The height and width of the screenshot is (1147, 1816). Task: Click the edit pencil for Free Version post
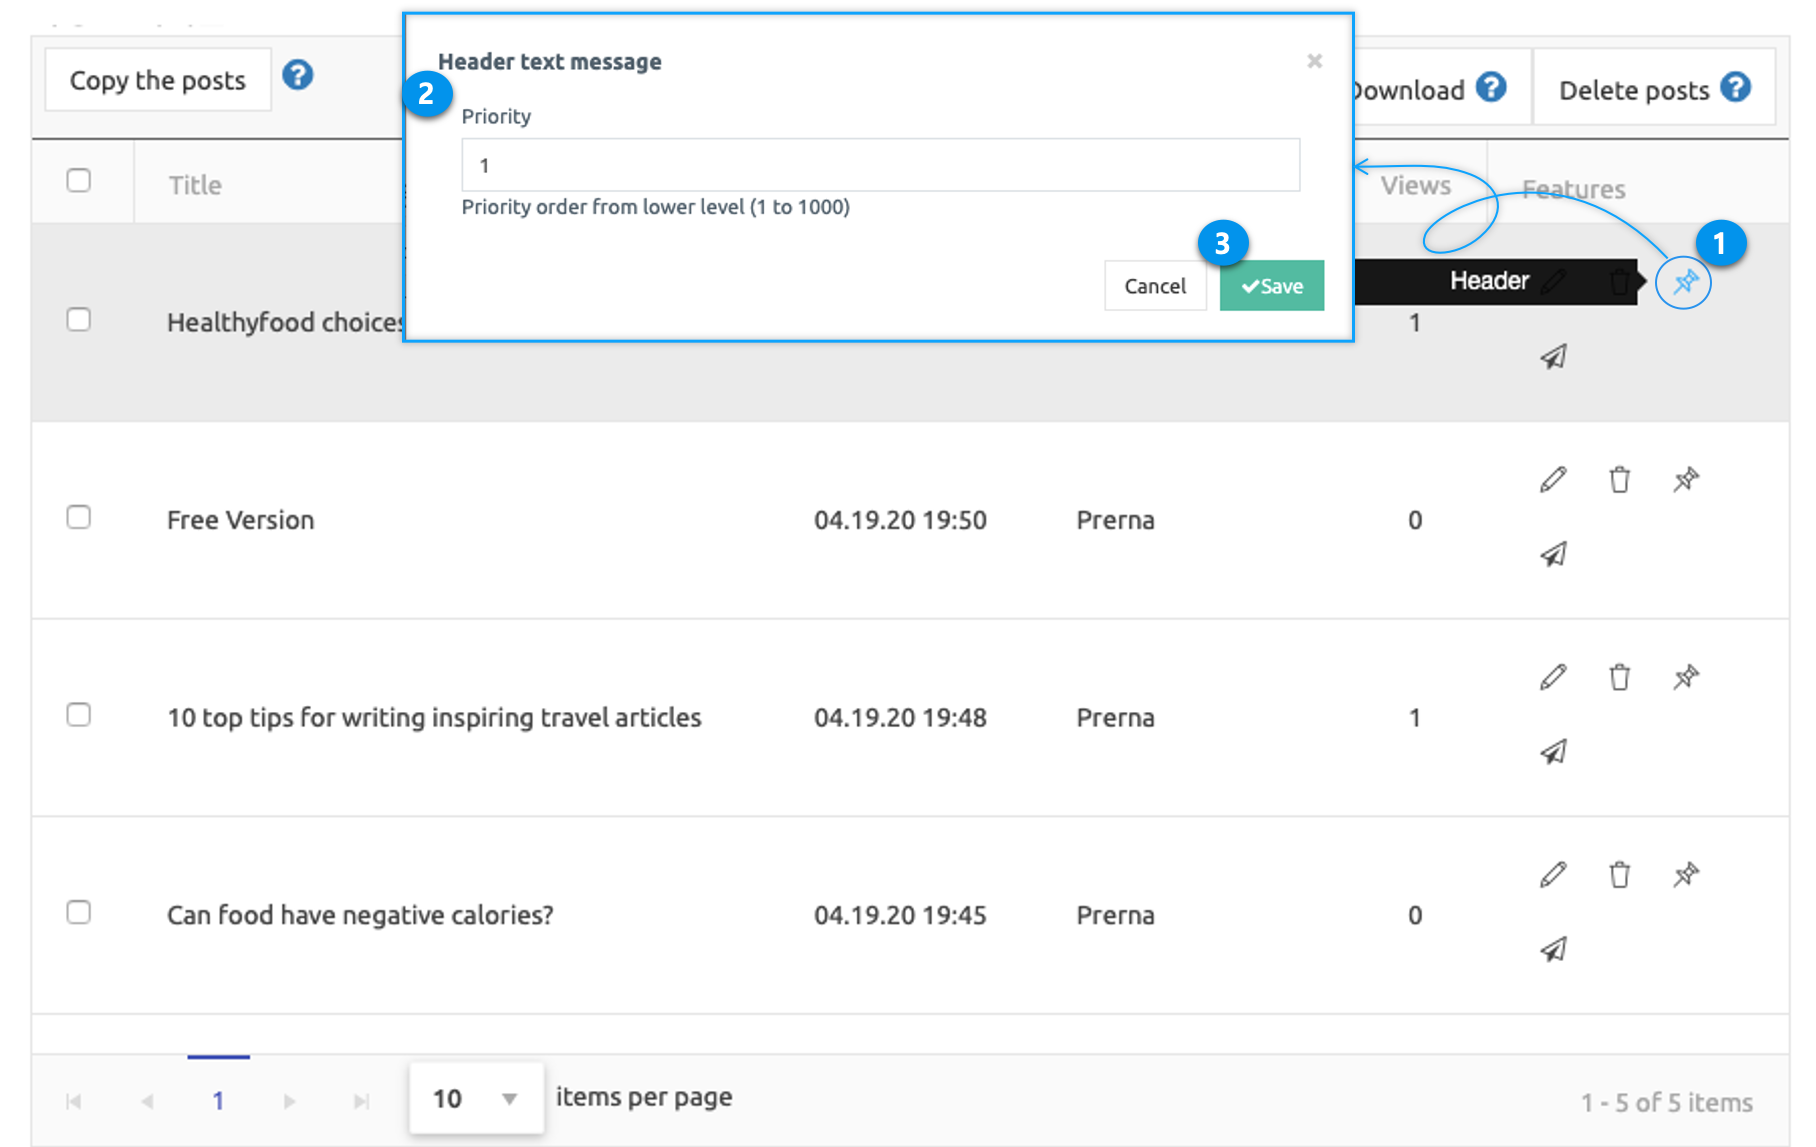[1553, 480]
